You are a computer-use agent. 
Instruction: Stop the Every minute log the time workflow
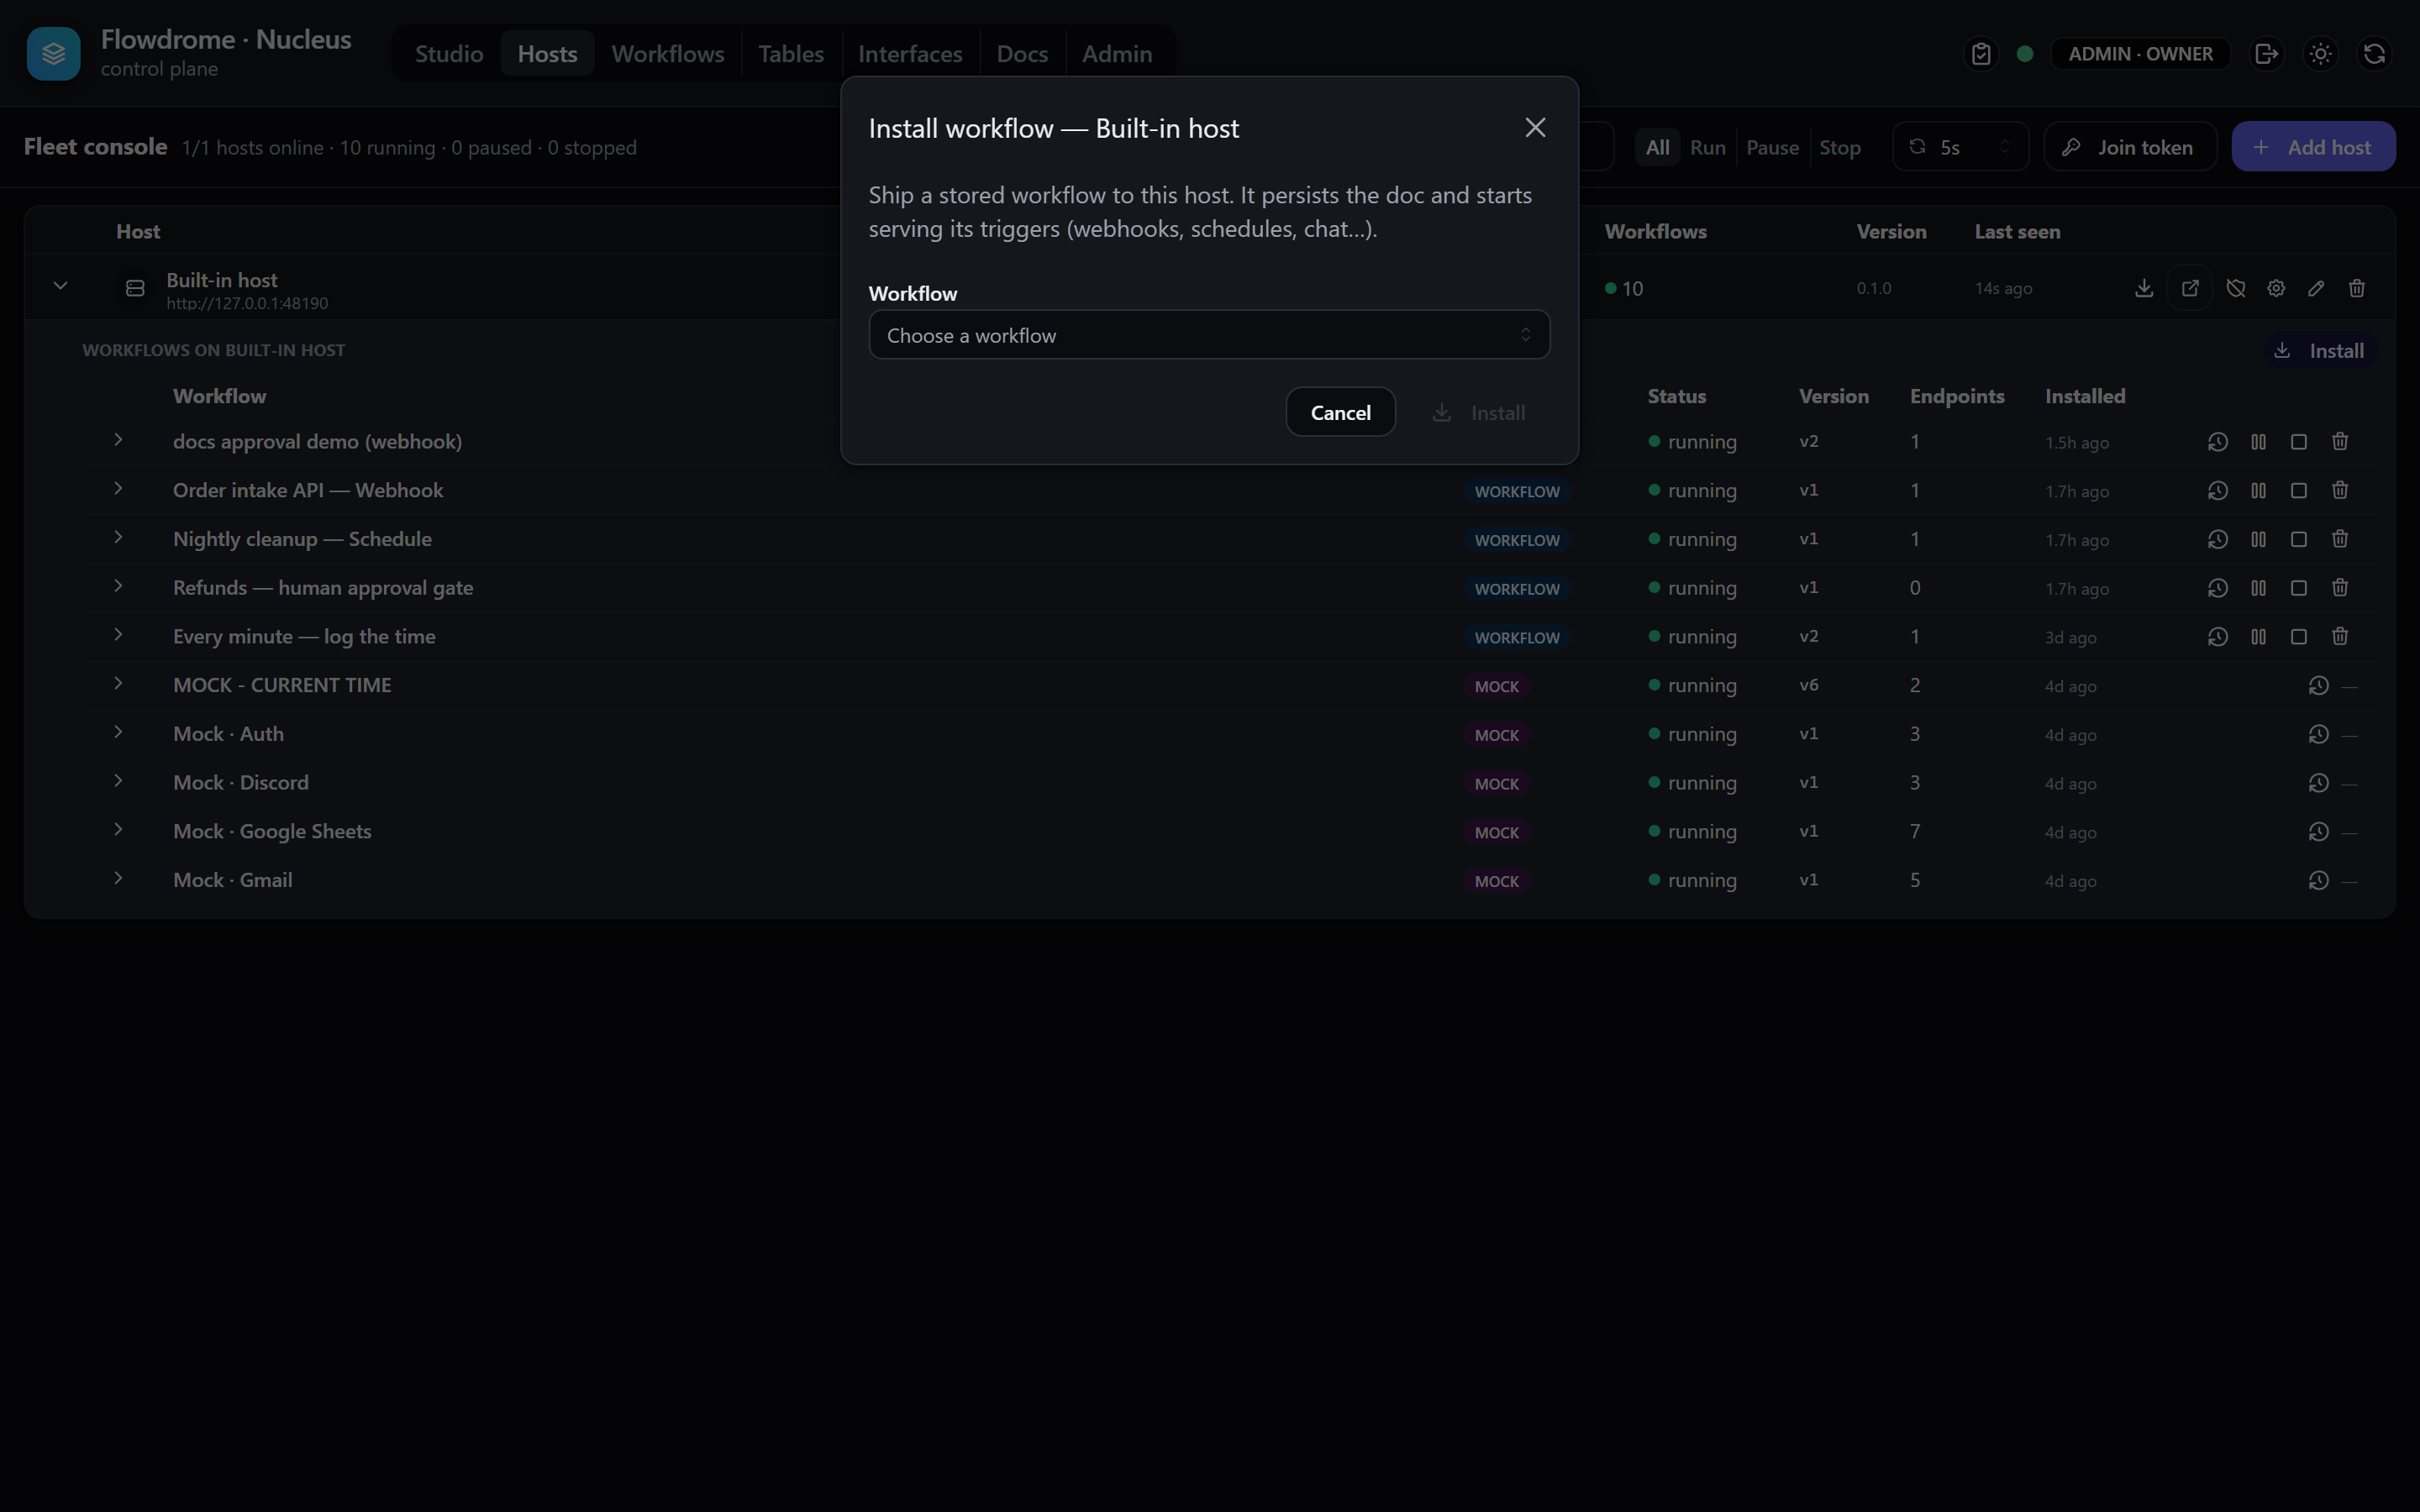(x=2299, y=637)
